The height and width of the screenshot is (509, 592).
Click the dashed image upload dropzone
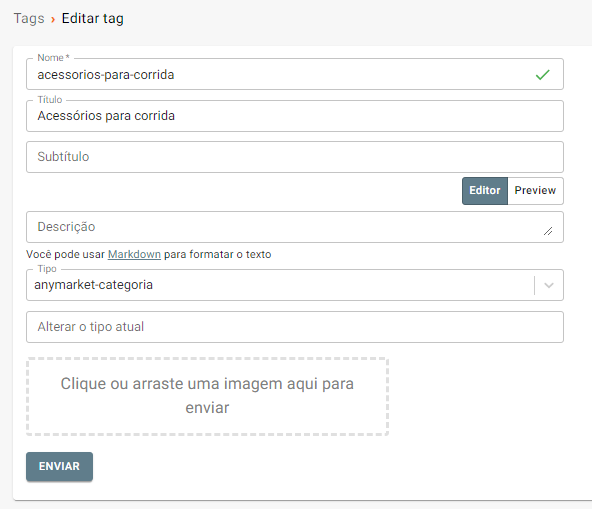coord(207,396)
